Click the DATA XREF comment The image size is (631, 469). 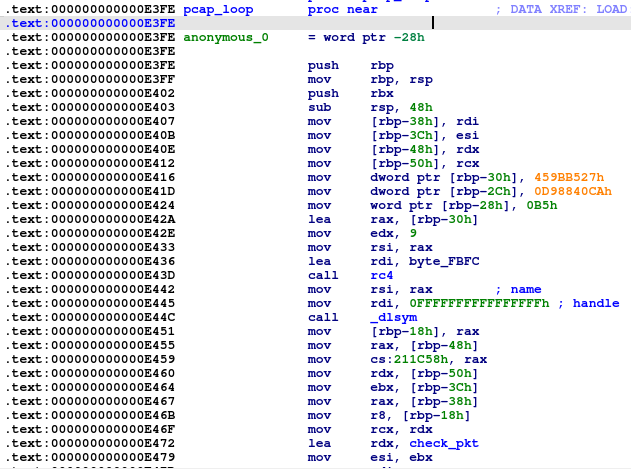click(x=563, y=10)
